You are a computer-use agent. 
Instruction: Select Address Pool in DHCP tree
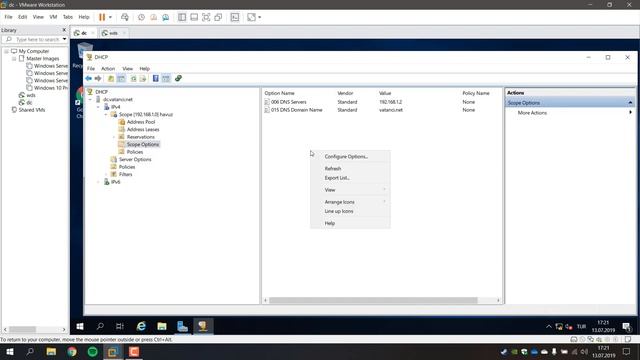pyautogui.click(x=141, y=122)
